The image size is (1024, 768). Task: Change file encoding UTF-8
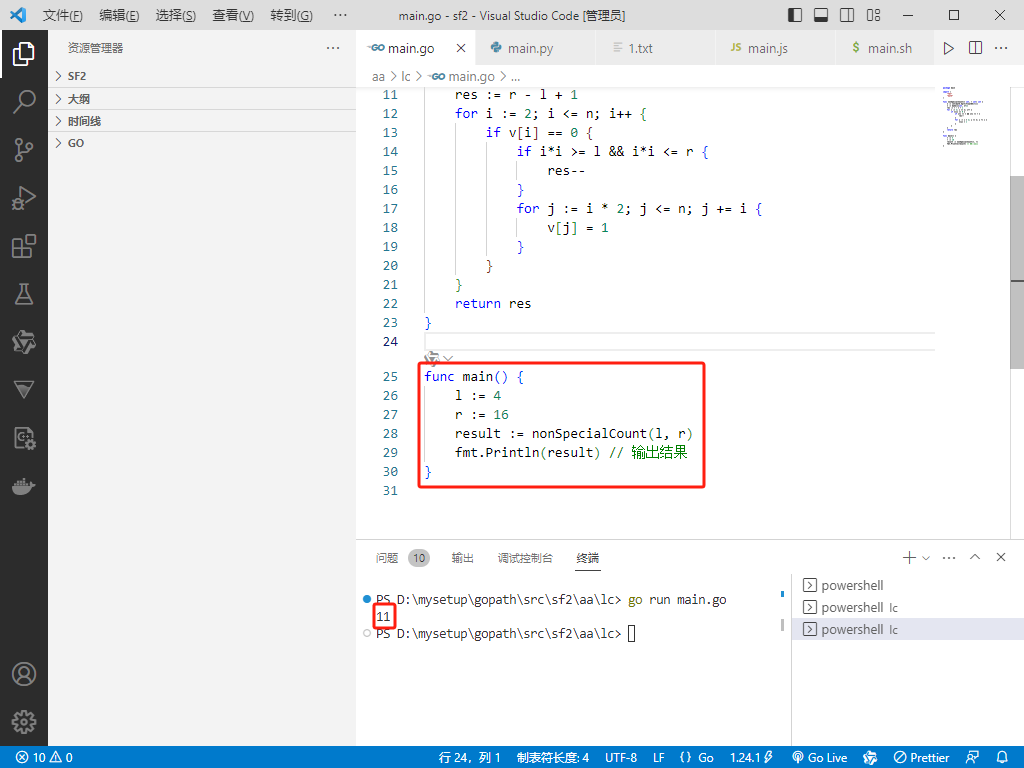tap(621, 758)
